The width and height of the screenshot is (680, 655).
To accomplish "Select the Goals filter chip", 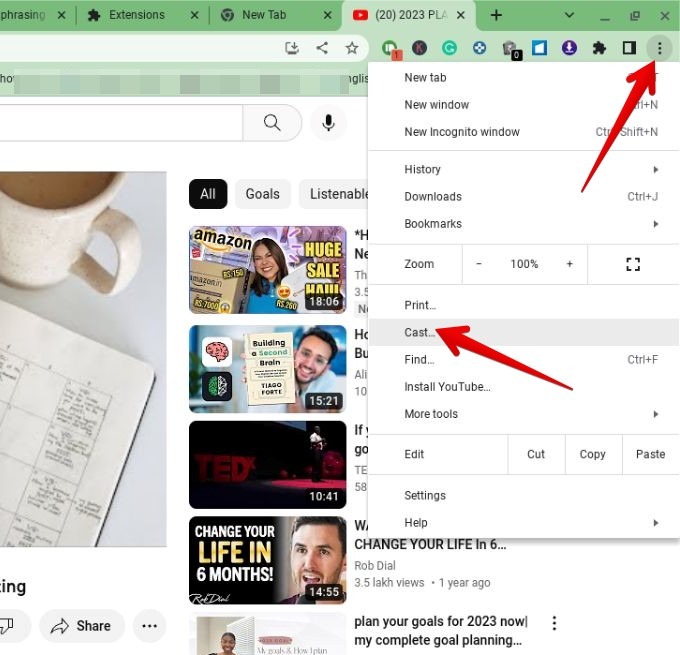I will tap(262, 194).
